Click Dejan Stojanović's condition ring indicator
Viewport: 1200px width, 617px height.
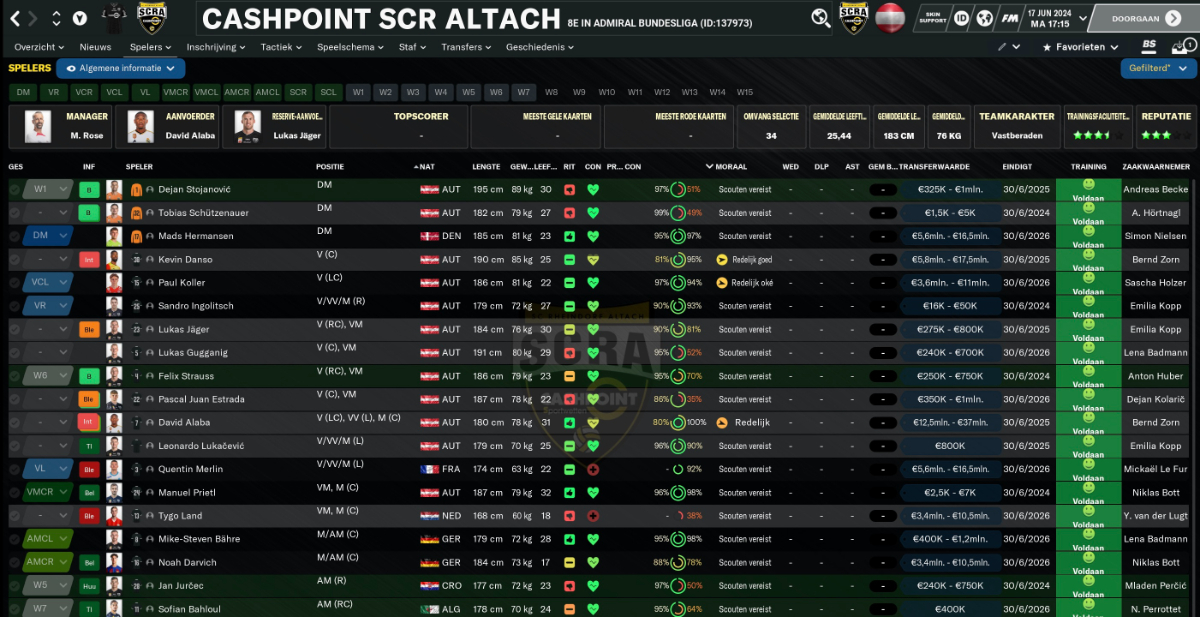(x=678, y=189)
